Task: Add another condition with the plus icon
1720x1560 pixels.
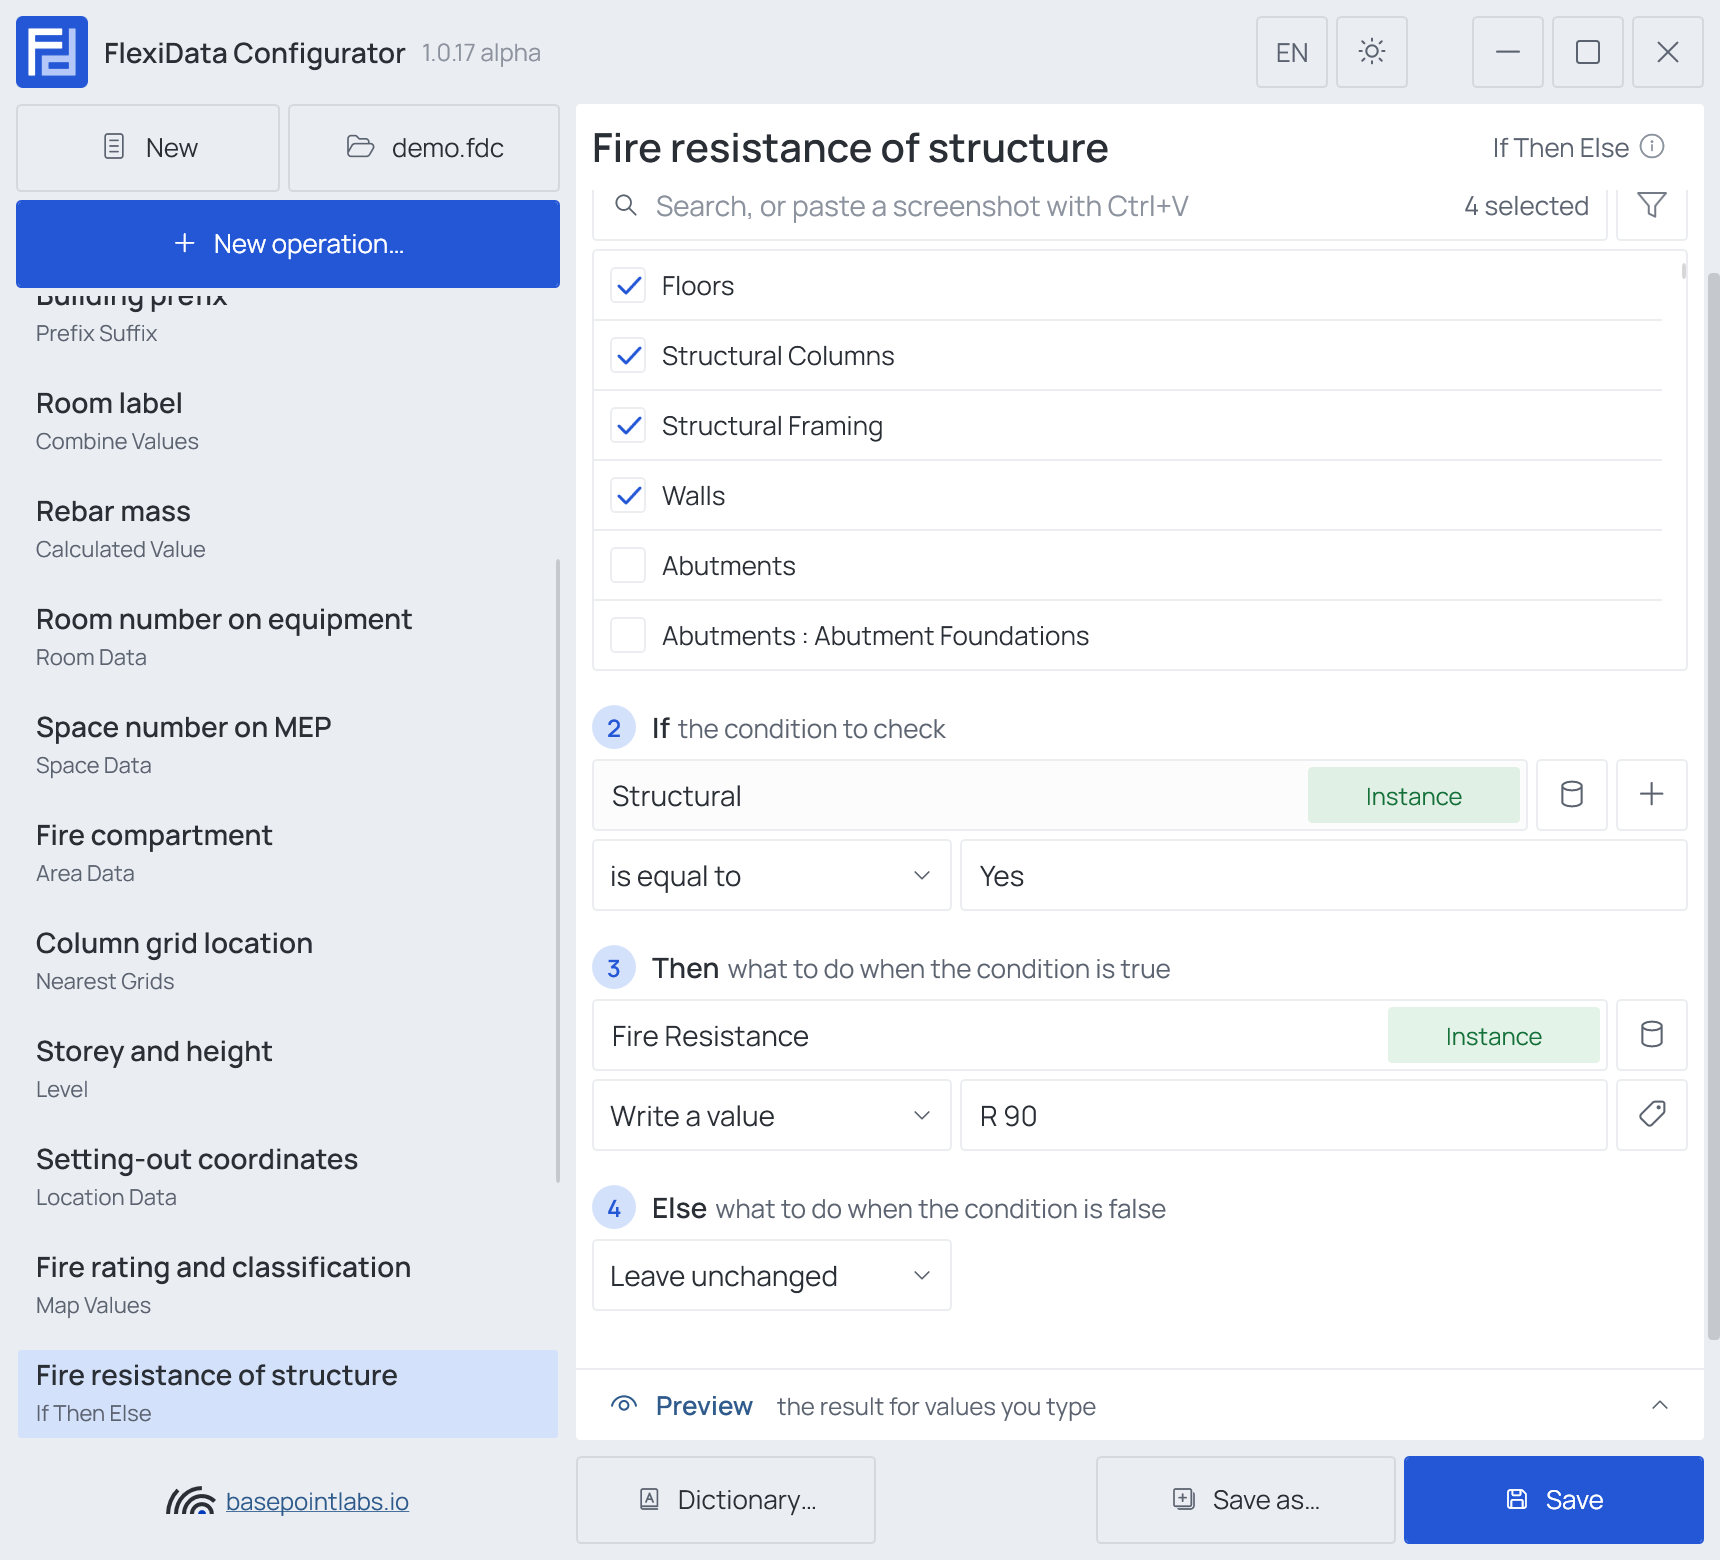Action: pyautogui.click(x=1652, y=795)
